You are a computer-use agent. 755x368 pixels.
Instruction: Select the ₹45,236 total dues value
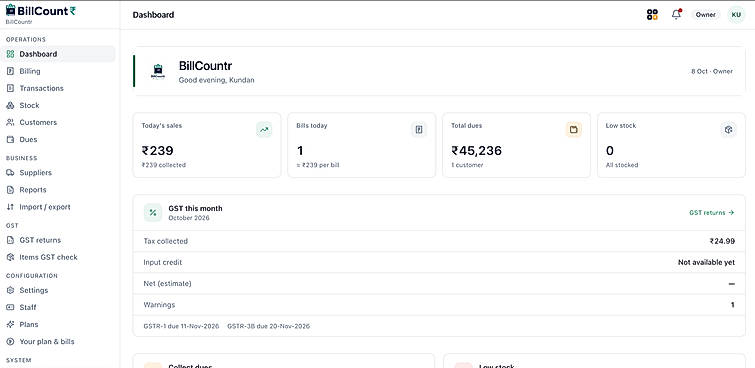click(x=476, y=151)
